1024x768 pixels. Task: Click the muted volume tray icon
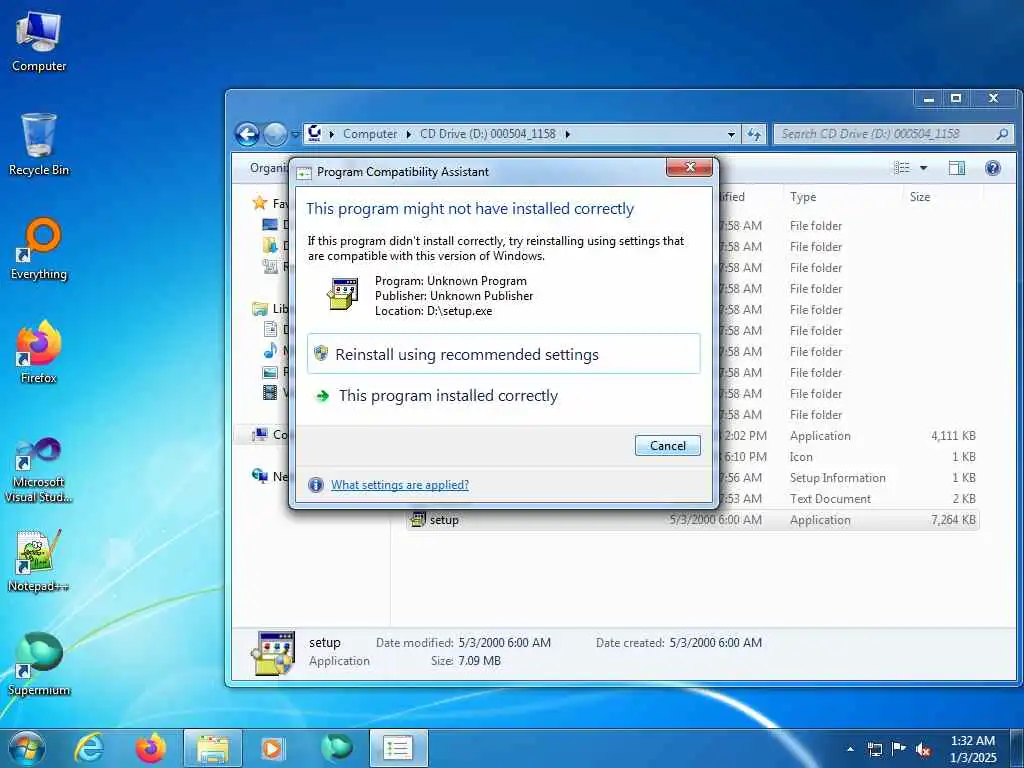[x=923, y=749]
